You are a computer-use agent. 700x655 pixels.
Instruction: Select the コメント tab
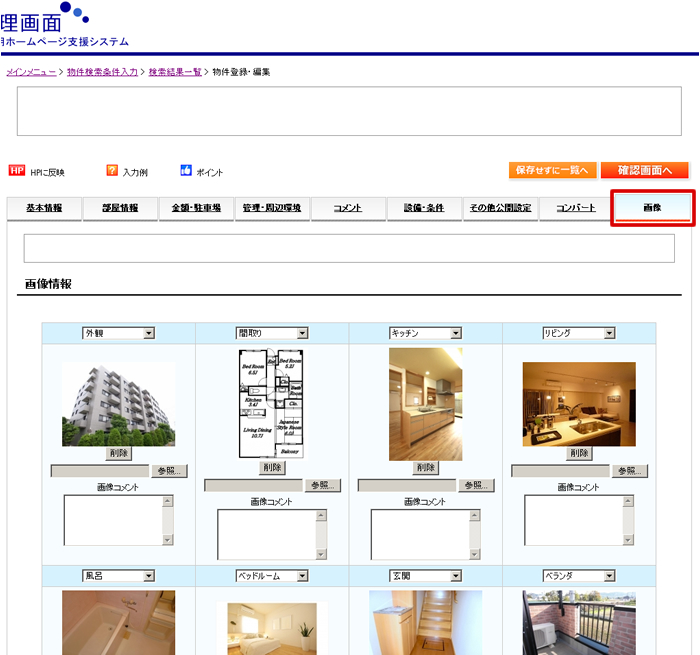[x=348, y=208]
